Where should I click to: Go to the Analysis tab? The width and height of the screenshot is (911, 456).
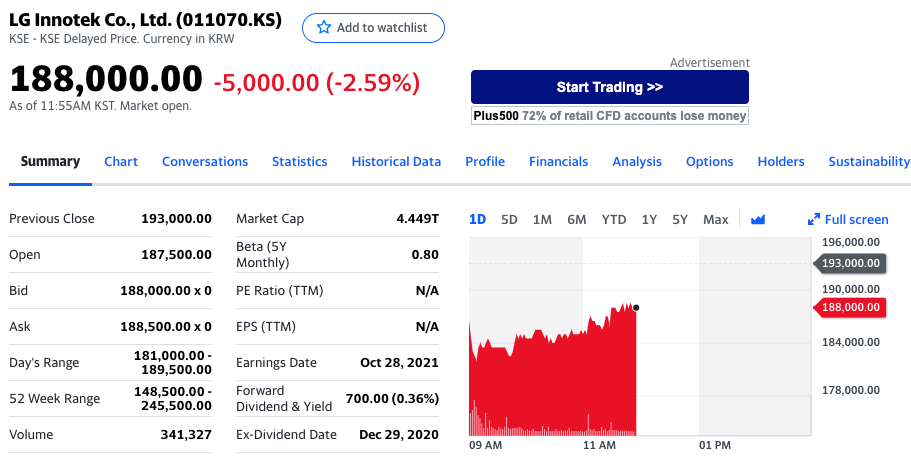tap(637, 161)
